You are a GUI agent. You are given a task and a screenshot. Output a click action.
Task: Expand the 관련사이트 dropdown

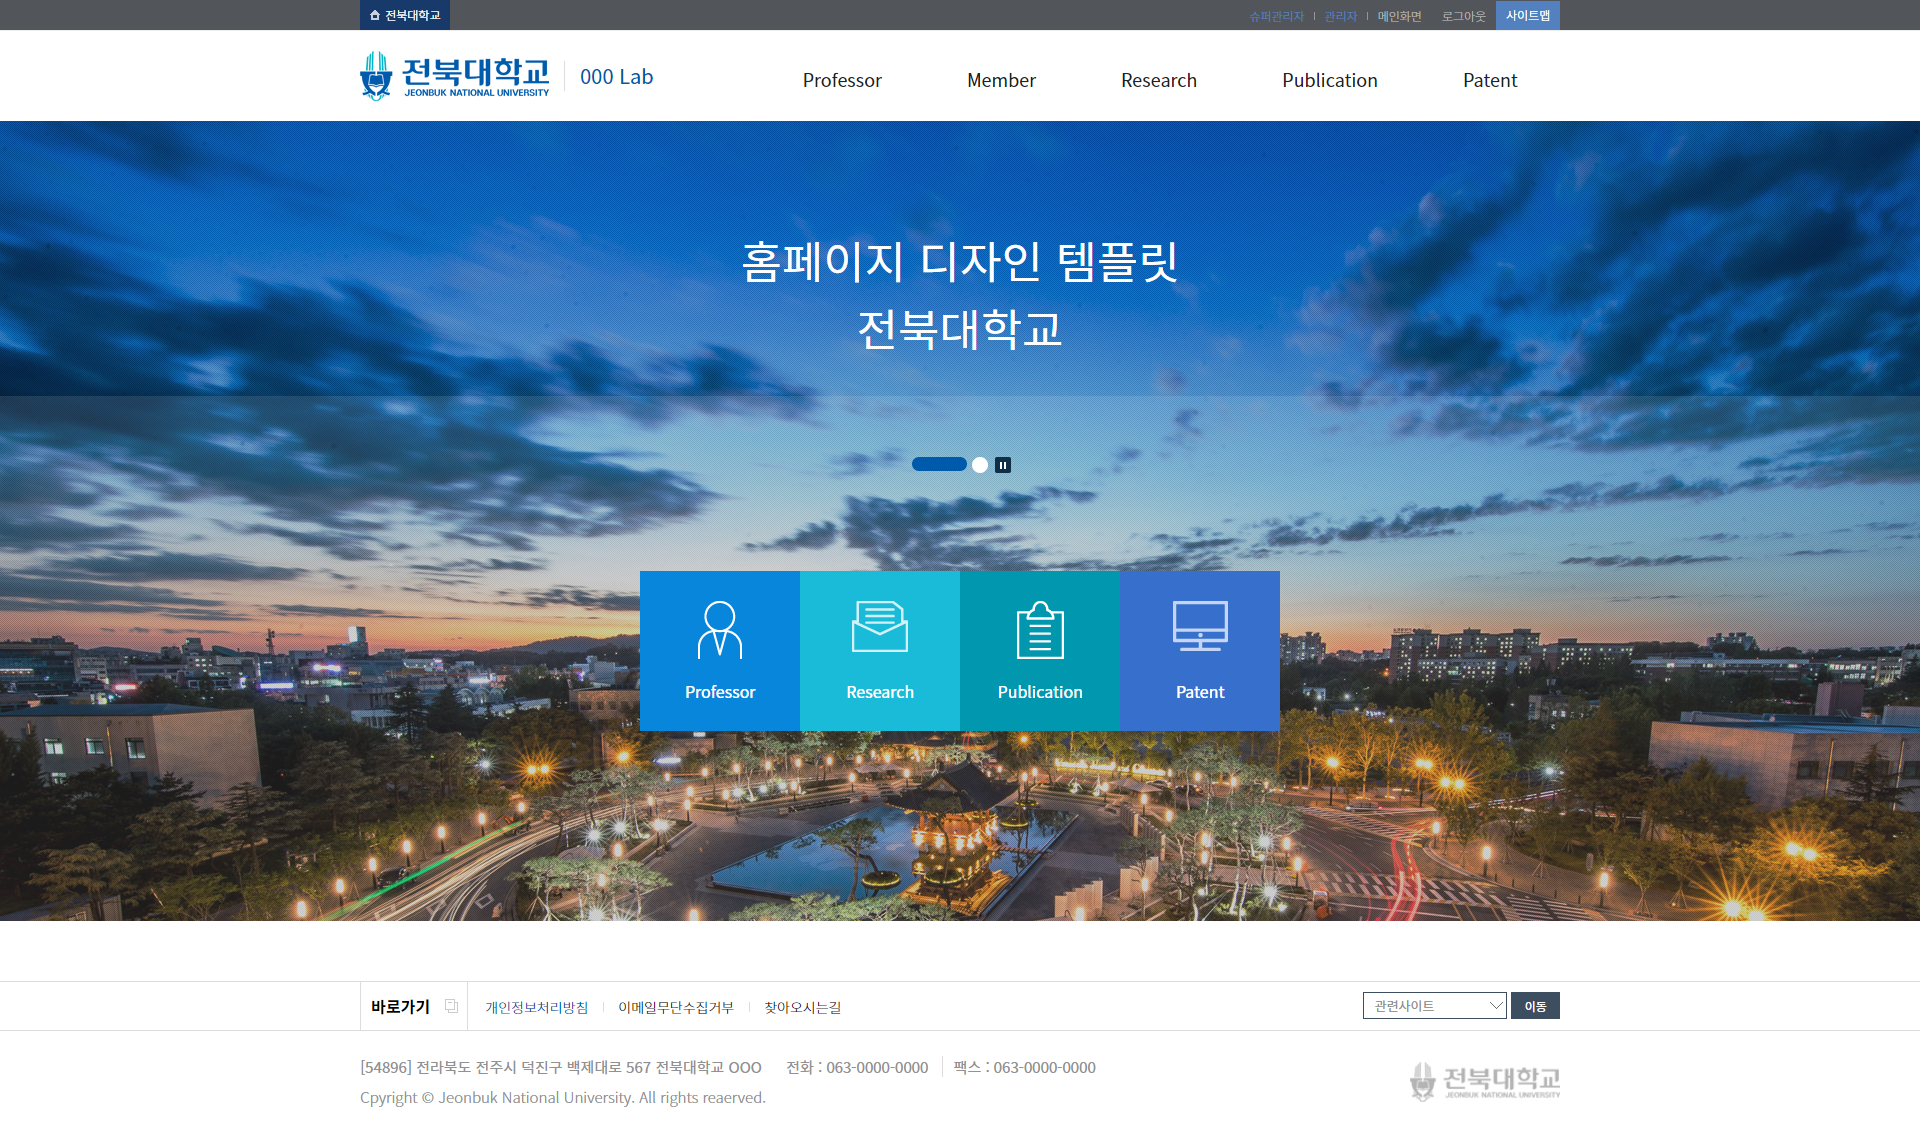click(x=1434, y=1006)
